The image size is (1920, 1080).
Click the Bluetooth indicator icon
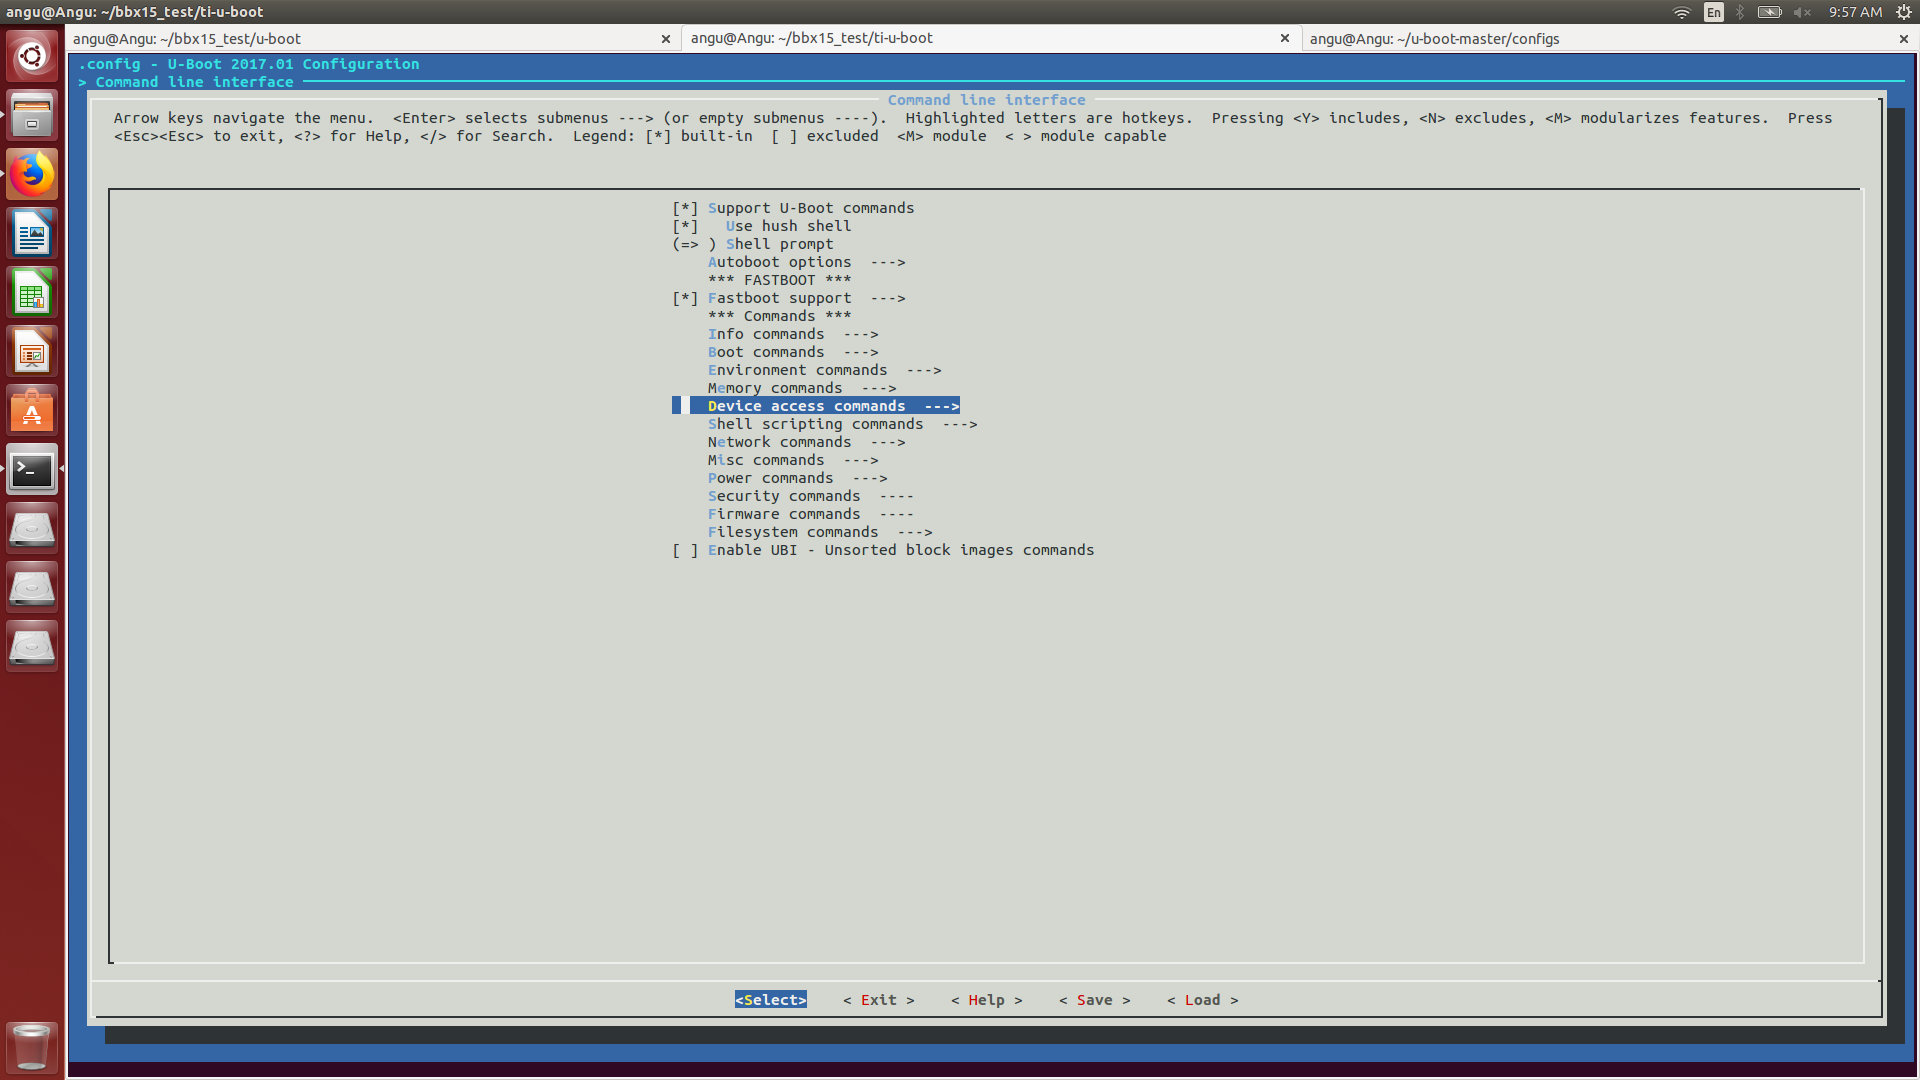(x=1740, y=12)
